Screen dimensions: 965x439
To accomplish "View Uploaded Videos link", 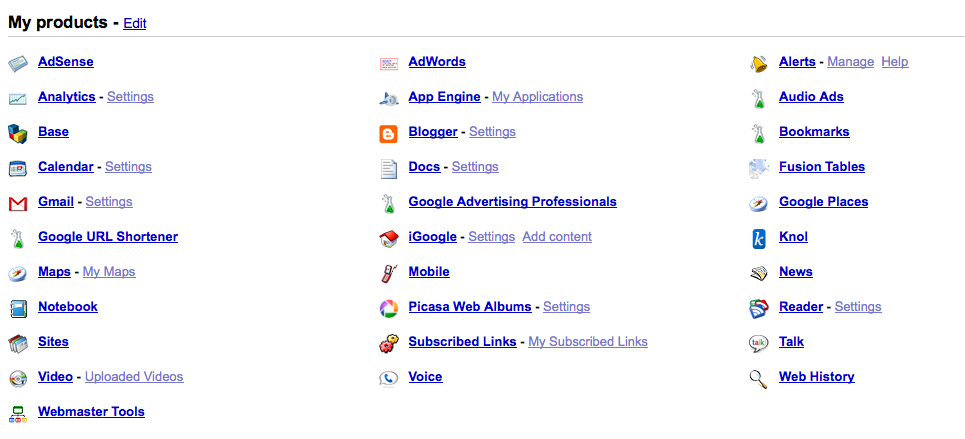I will 134,377.
